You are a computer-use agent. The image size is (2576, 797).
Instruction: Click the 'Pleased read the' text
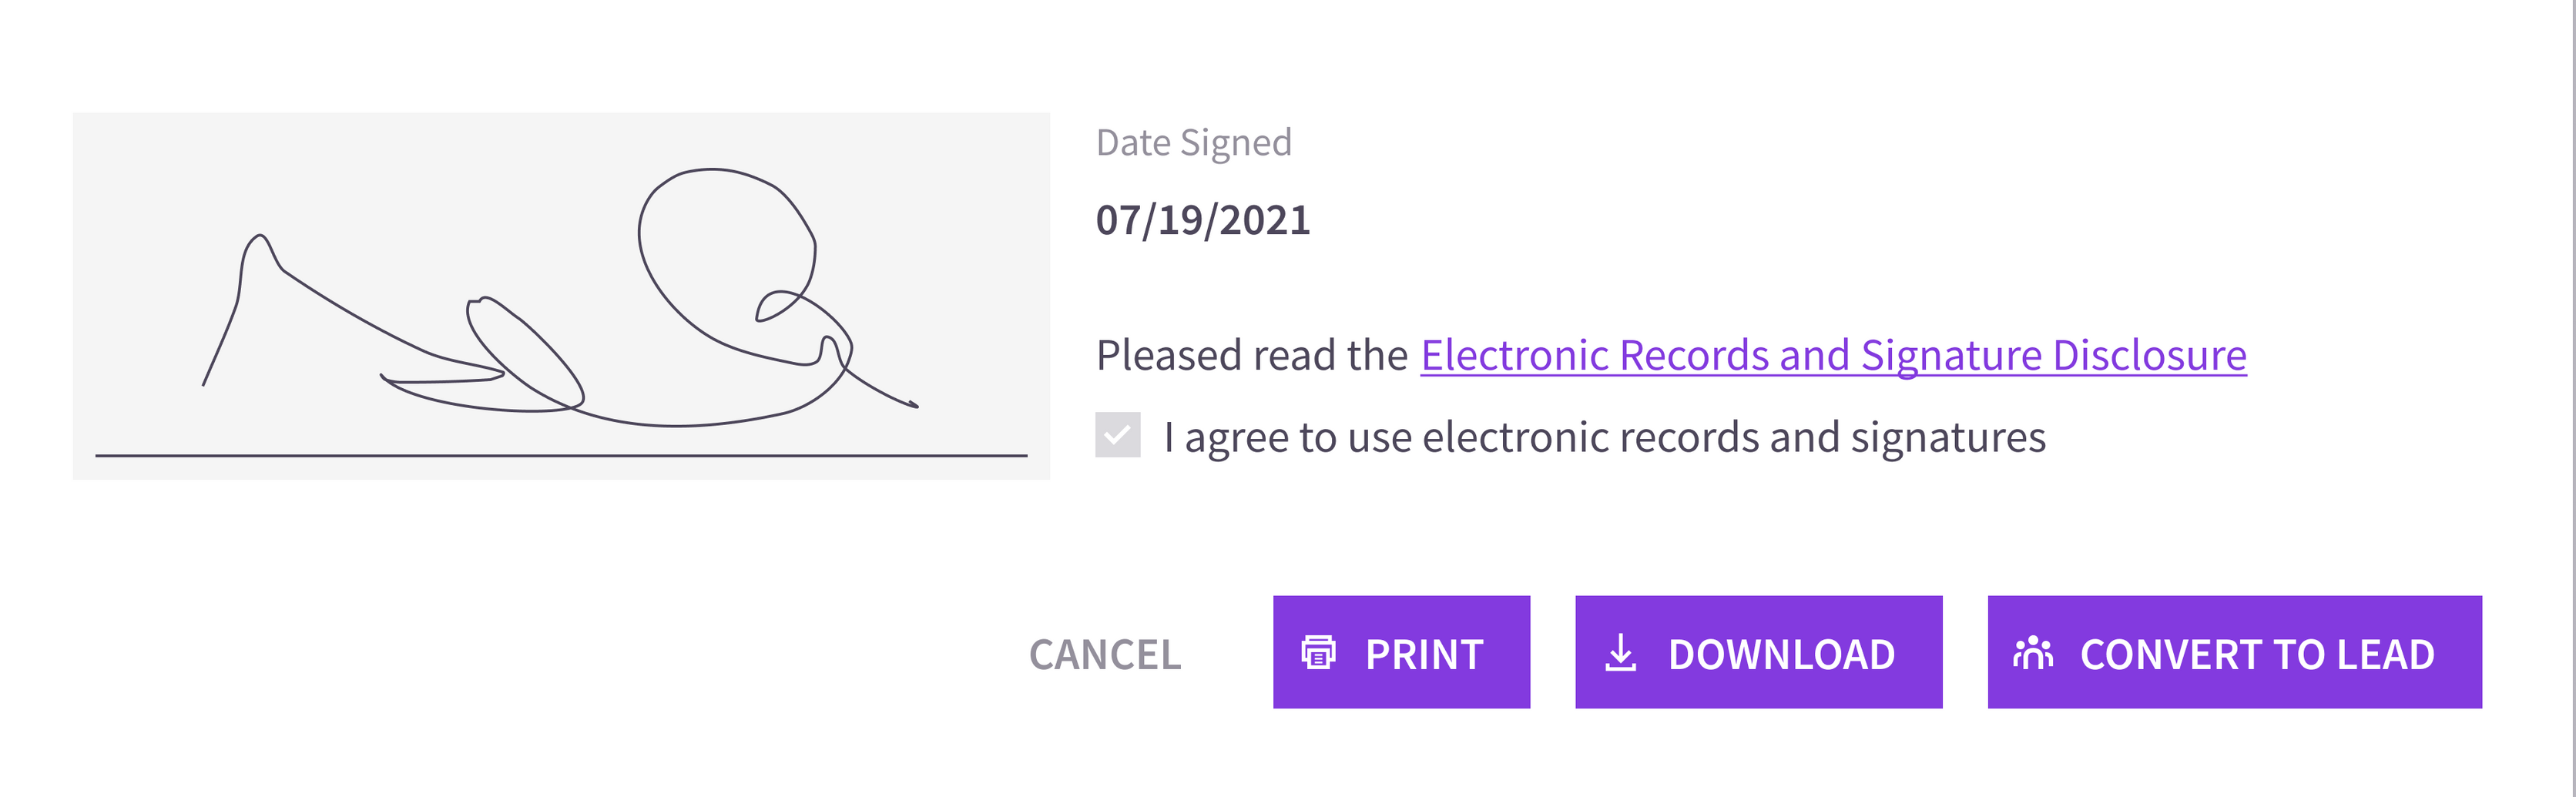point(1251,355)
